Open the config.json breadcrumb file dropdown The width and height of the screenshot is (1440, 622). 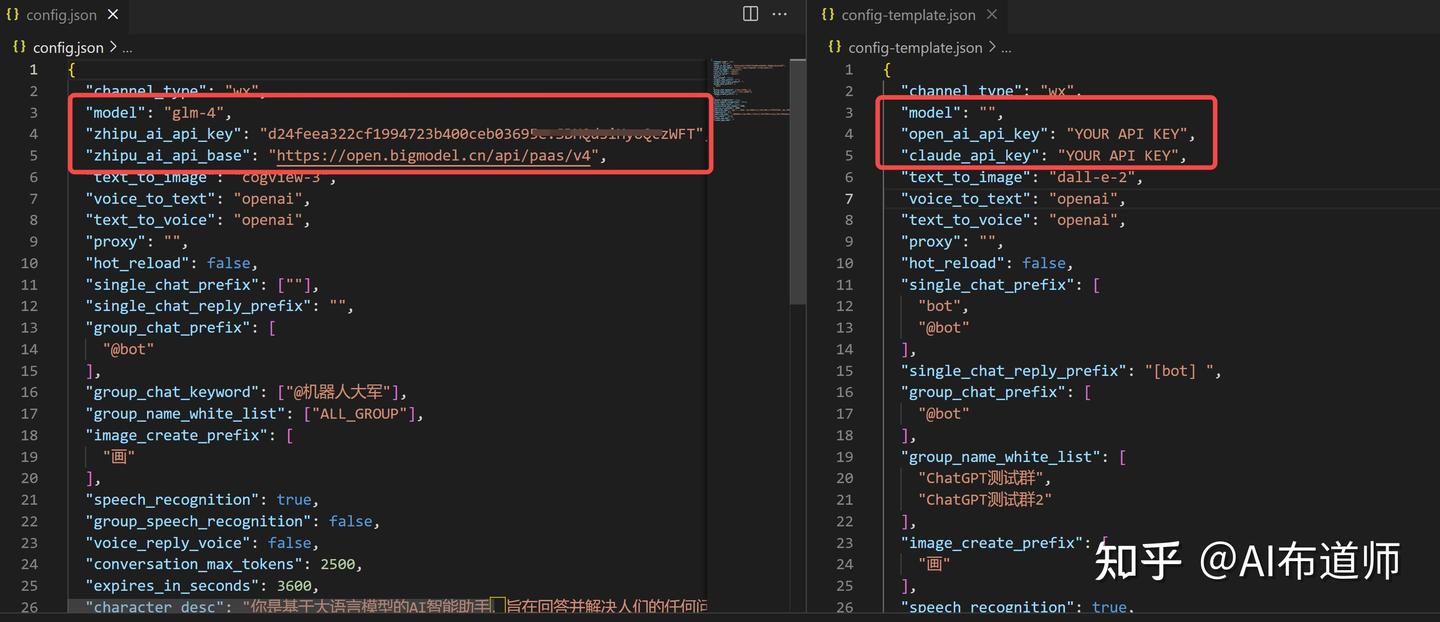pos(67,47)
